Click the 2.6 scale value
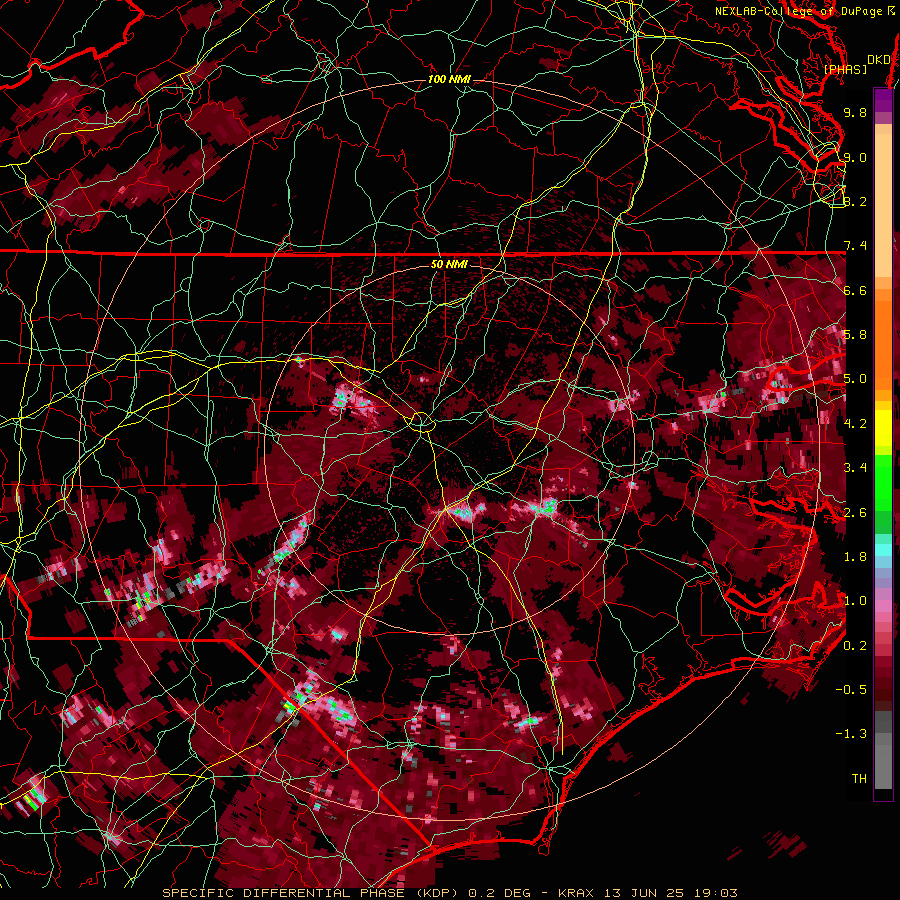900x900 pixels. (x=855, y=513)
